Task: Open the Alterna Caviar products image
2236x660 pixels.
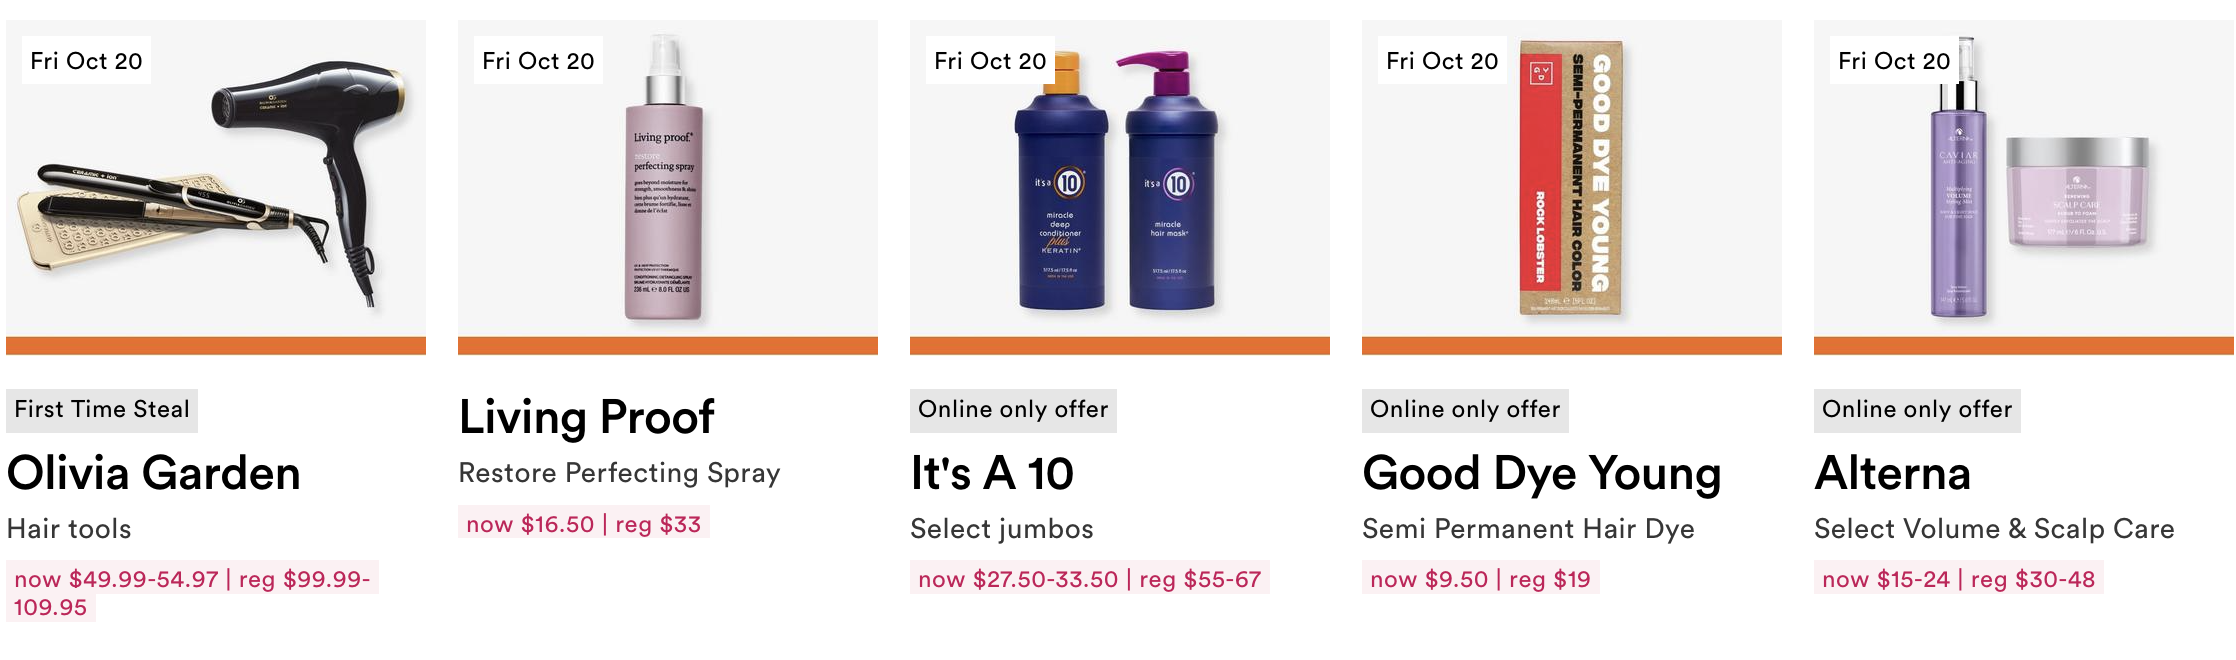Action: [x=2024, y=187]
